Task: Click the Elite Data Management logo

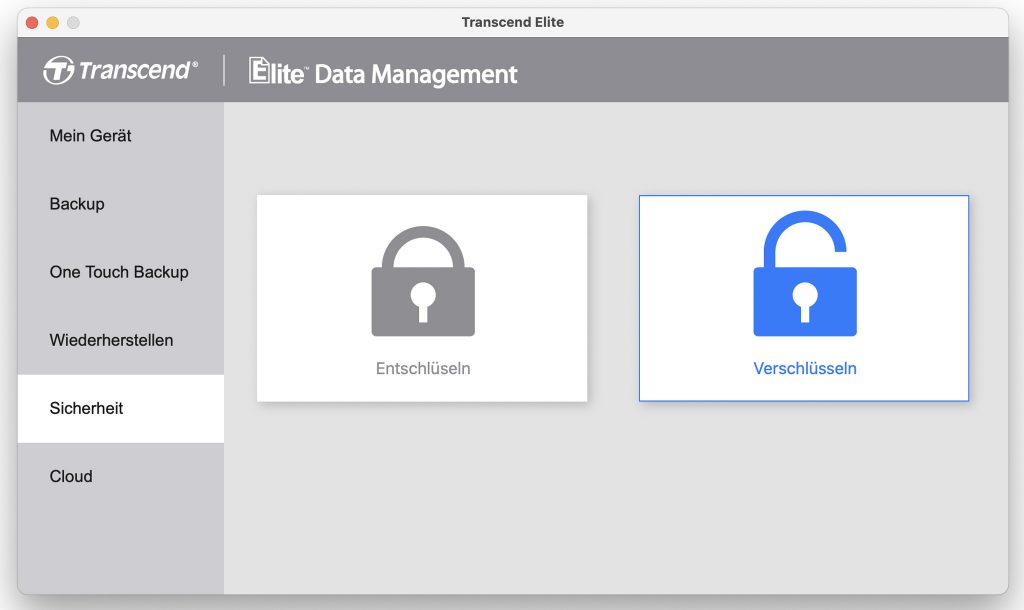Action: (x=383, y=72)
